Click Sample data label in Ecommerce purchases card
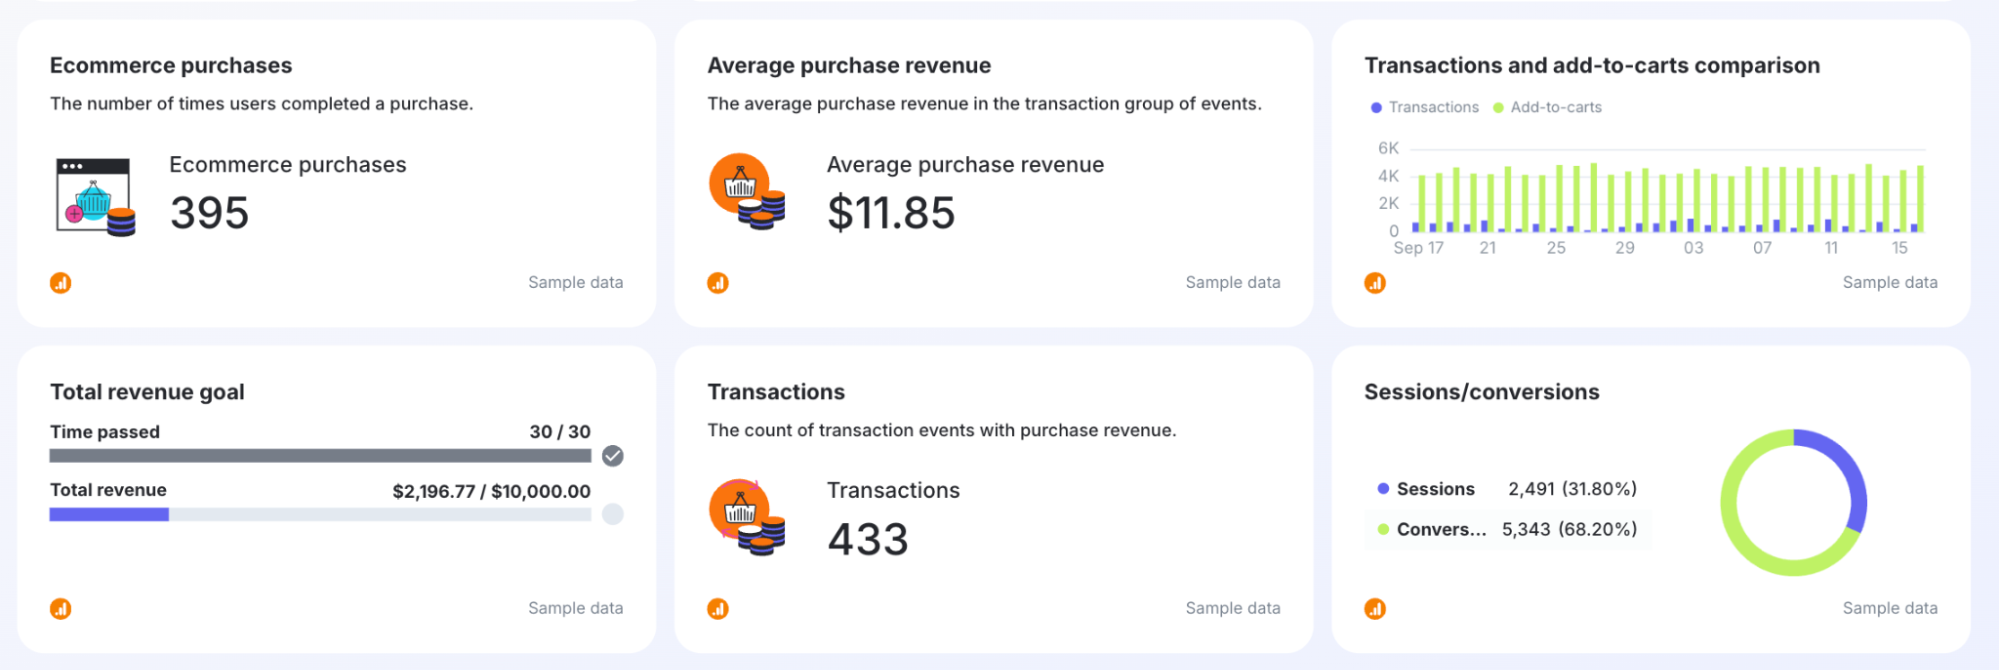This screenshot has height=670, width=1999. click(575, 283)
